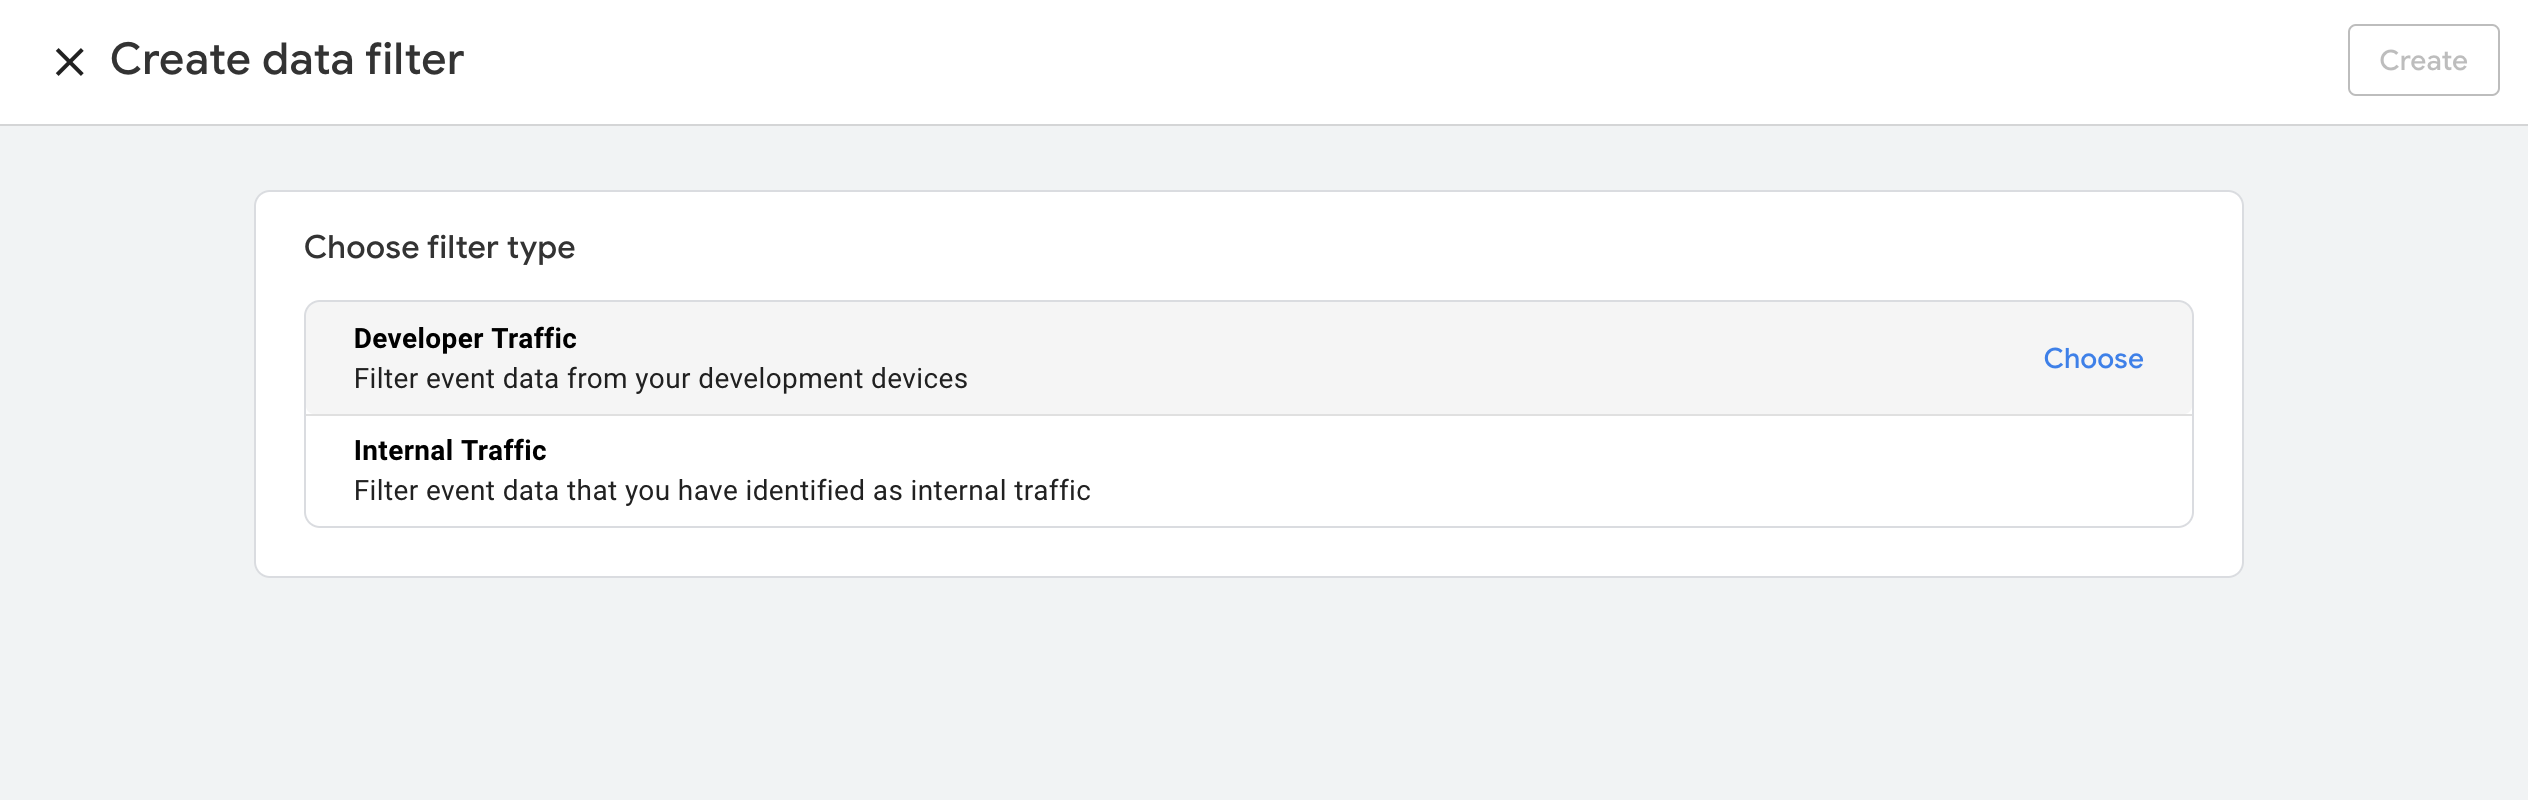This screenshot has width=2528, height=800.
Task: Expand the Developer Traffic option via Choose
Action: (2093, 358)
